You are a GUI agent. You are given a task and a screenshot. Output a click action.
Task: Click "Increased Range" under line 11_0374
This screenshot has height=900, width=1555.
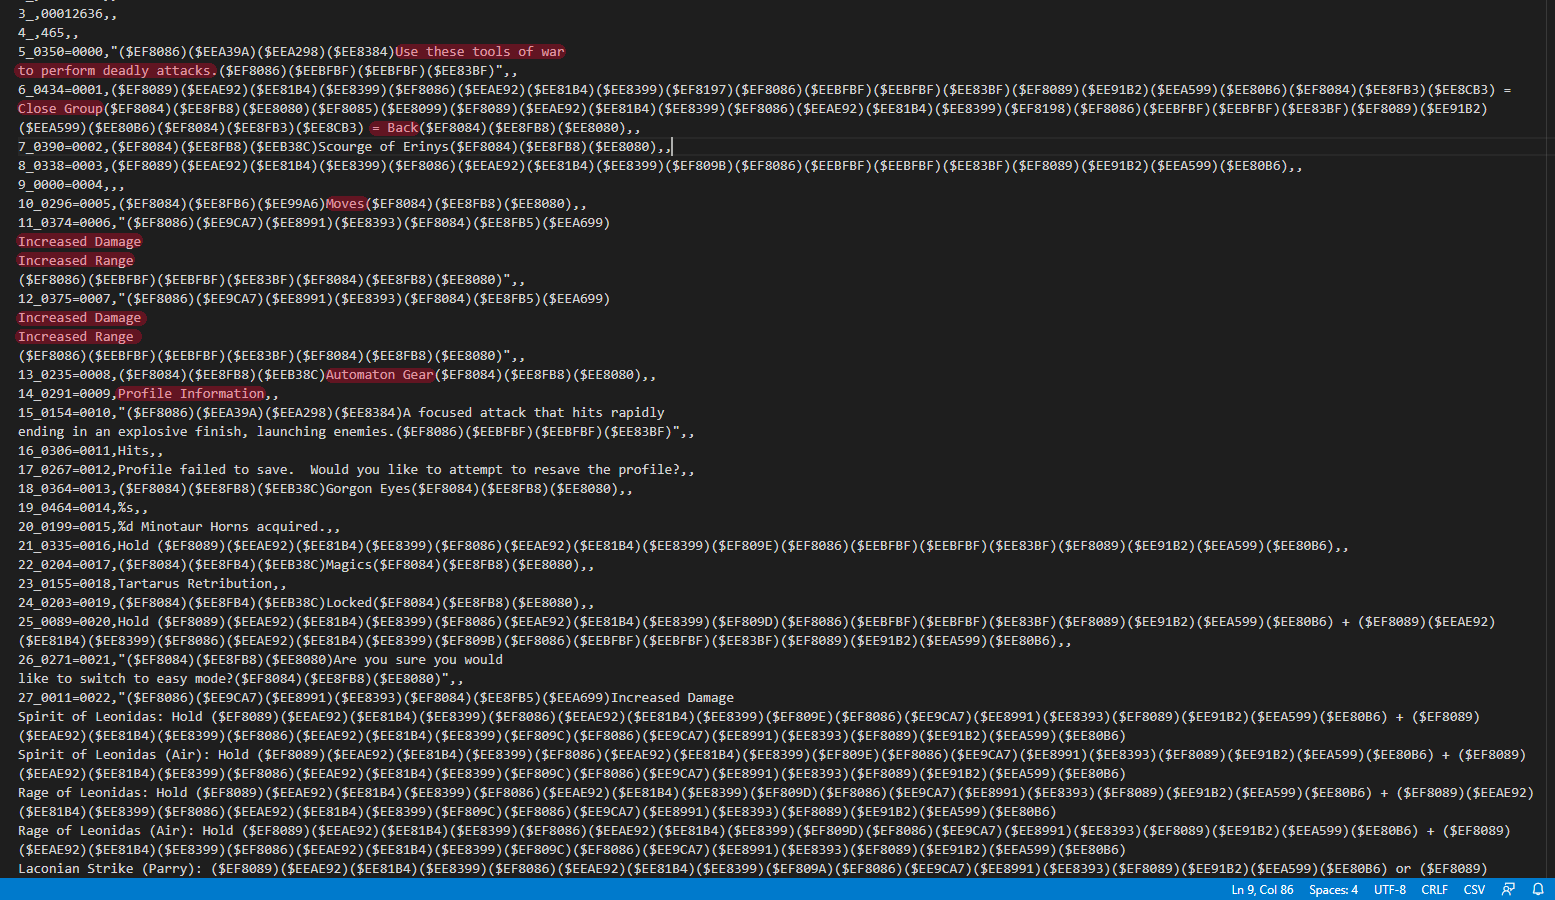(76, 261)
